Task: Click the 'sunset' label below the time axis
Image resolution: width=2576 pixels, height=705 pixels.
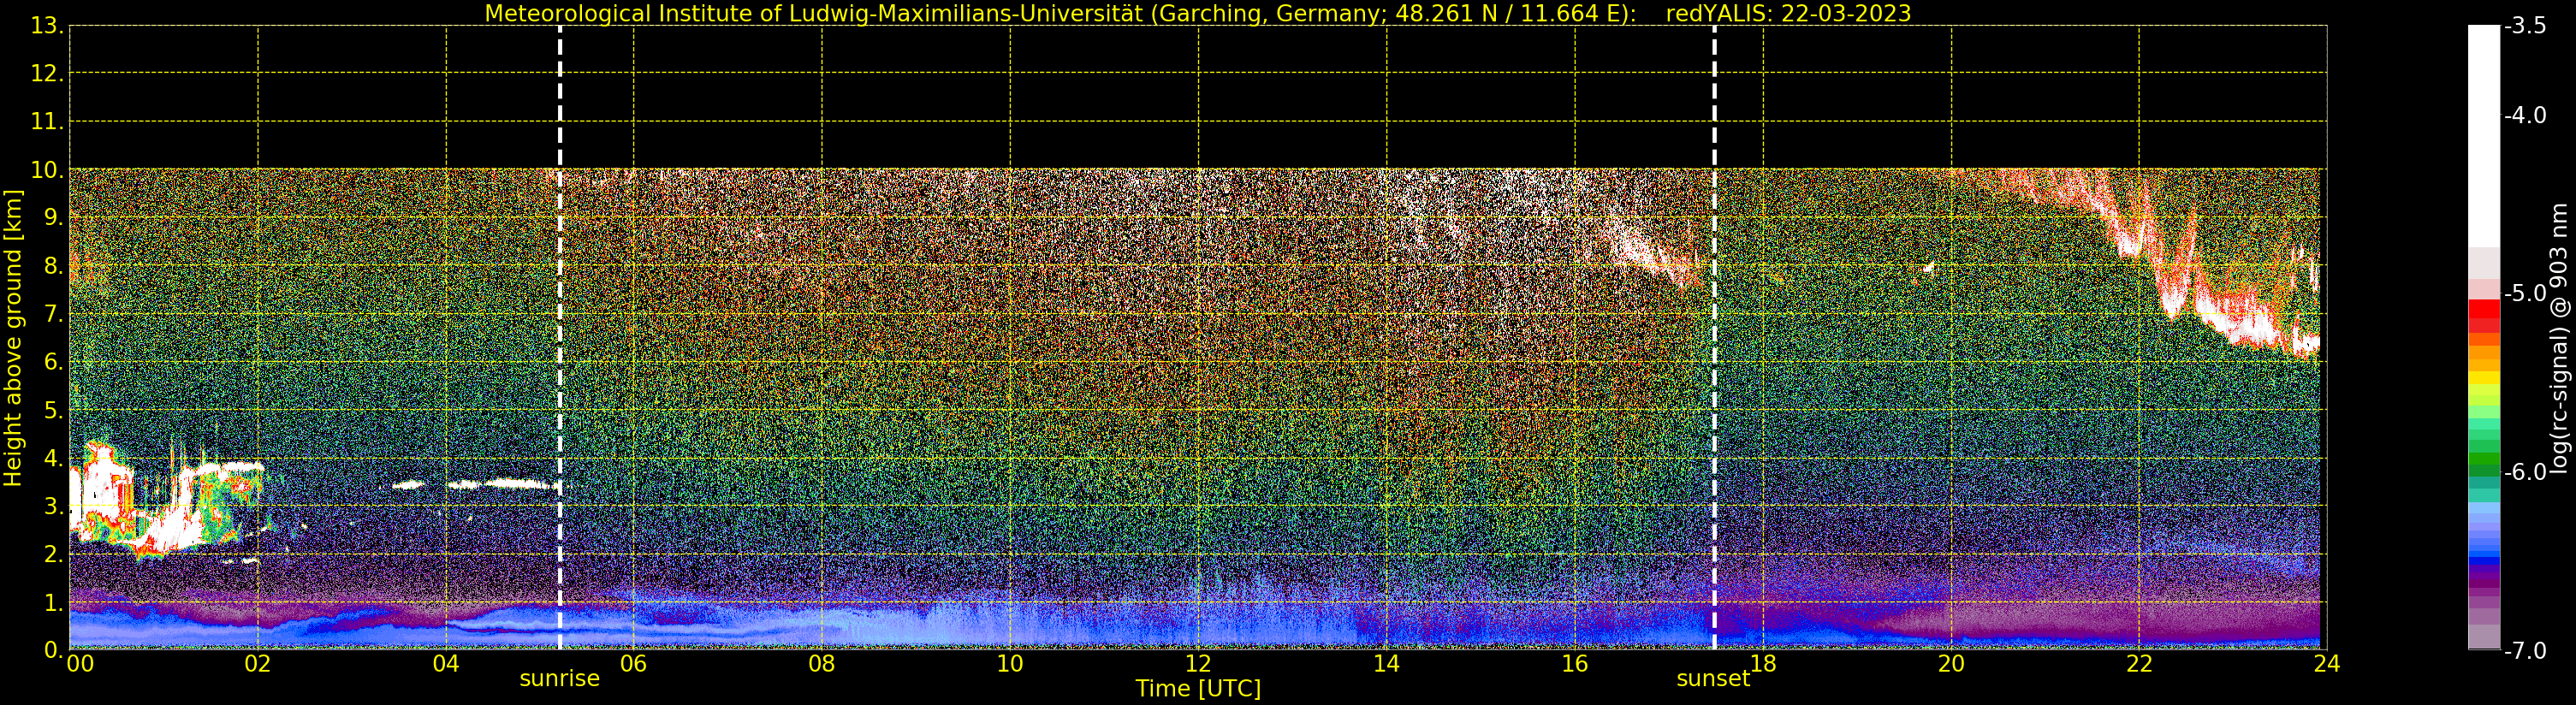Action: tap(1713, 679)
